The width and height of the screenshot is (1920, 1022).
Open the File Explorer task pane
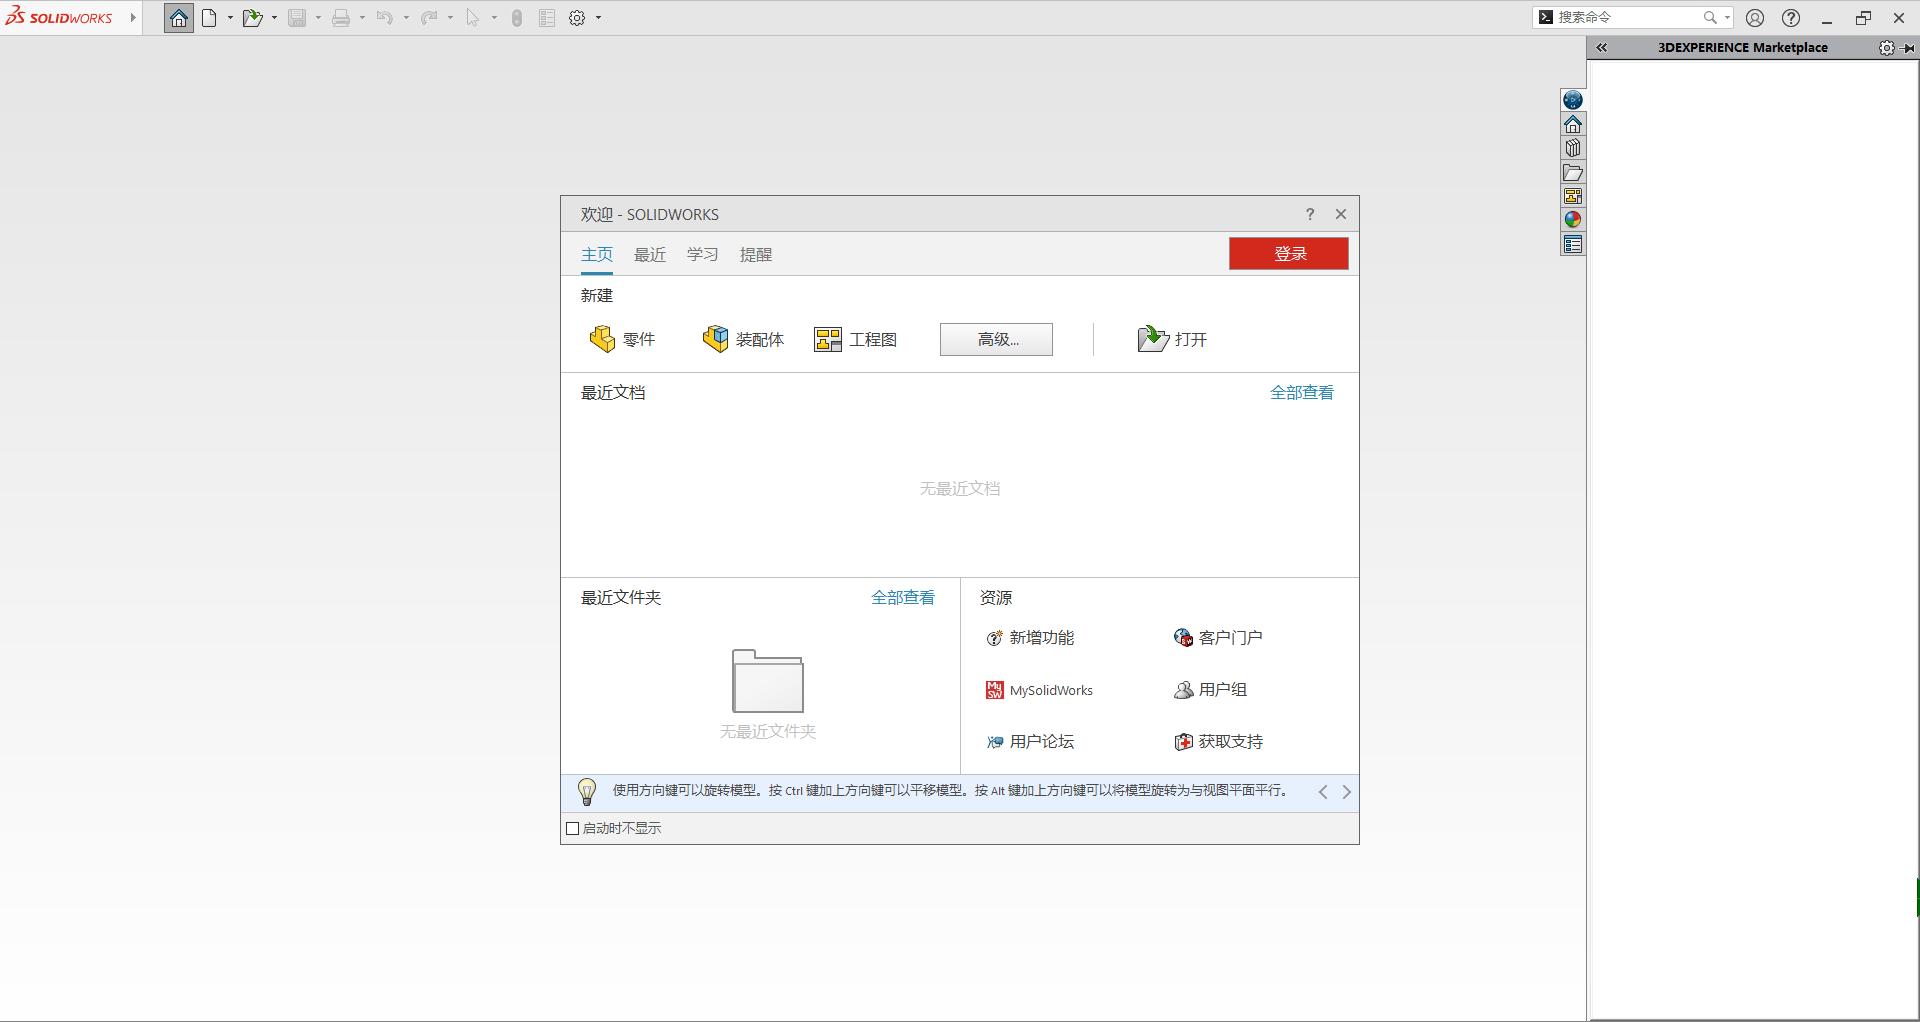[x=1573, y=171]
